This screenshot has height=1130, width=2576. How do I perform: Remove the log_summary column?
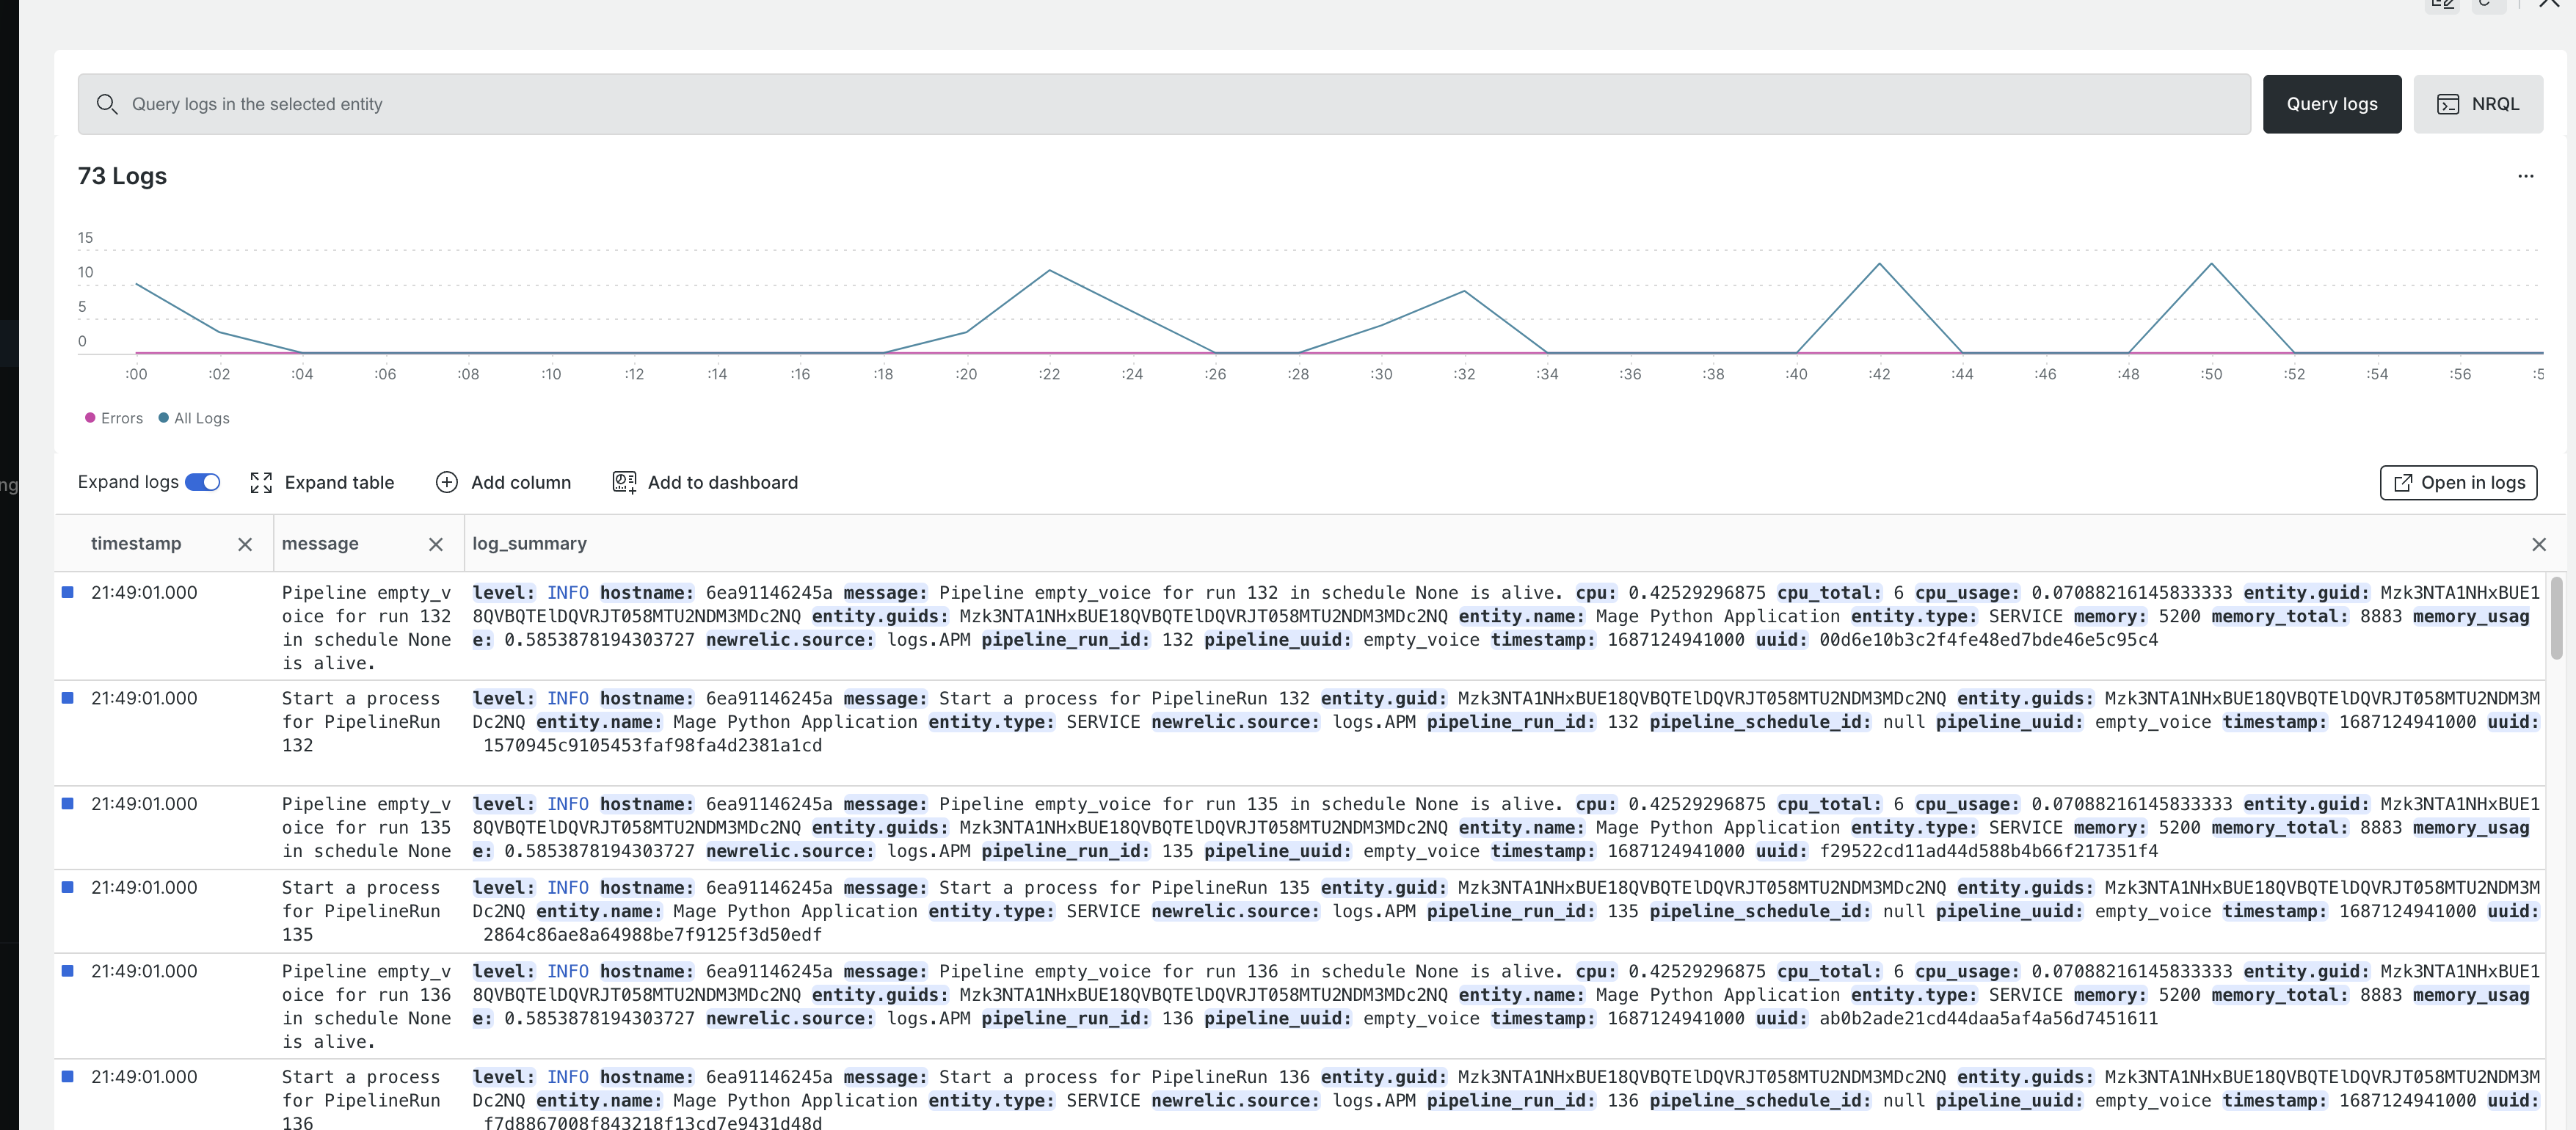(x=2538, y=544)
